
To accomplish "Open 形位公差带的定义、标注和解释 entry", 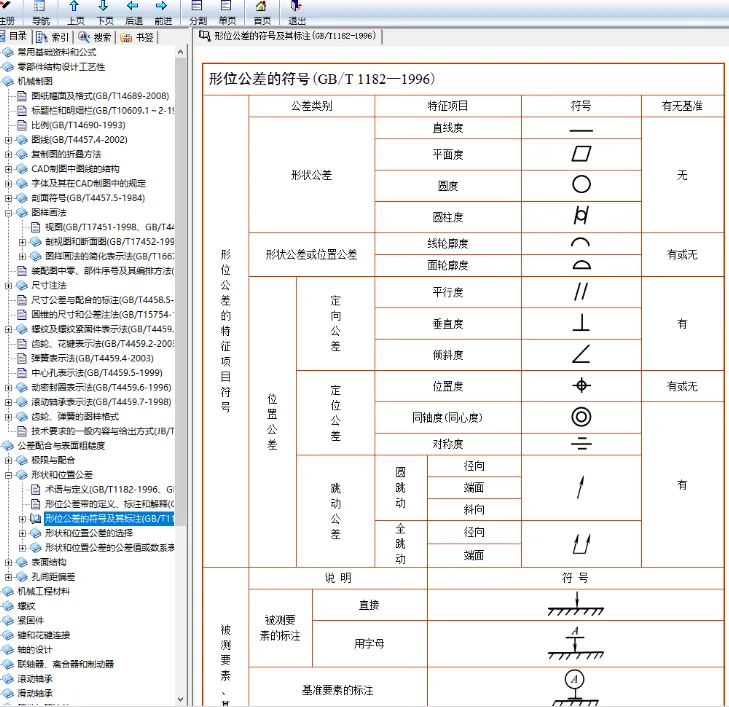I will [109, 504].
